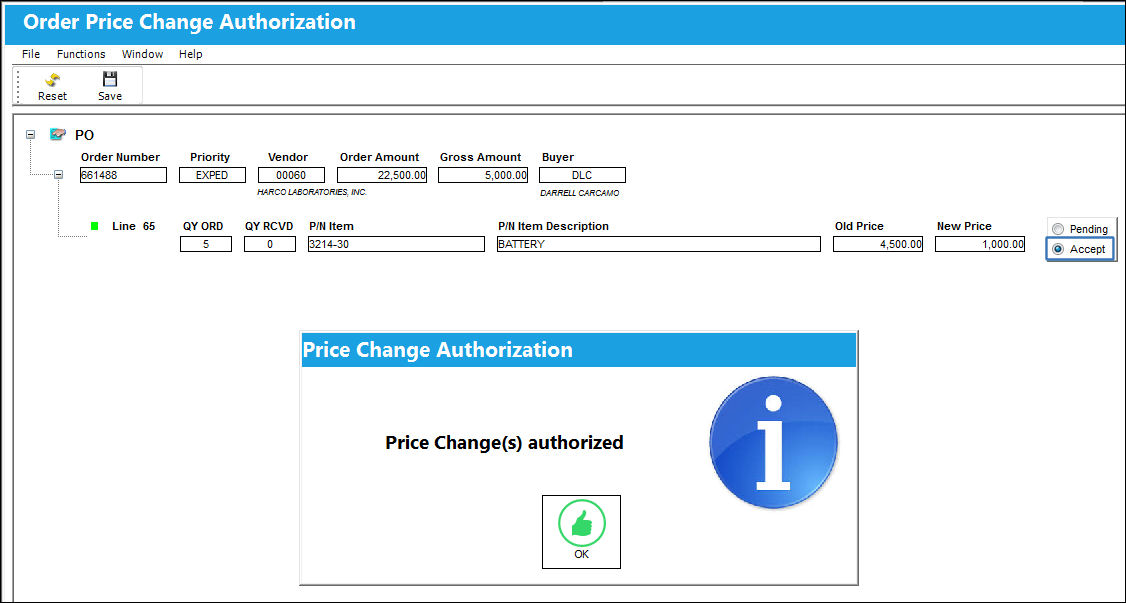Click the Priority field showing EXPED
This screenshot has width=1126, height=603.
212,175
